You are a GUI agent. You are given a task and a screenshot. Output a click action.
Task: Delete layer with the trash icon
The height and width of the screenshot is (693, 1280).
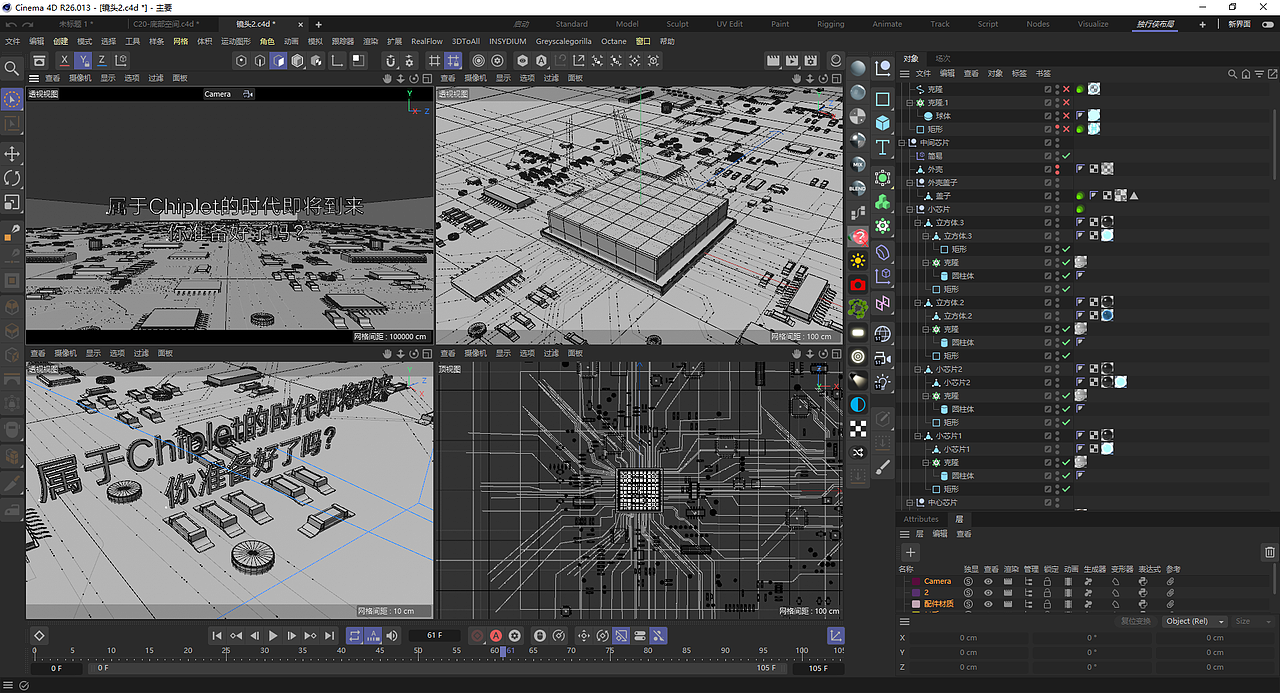click(x=1269, y=552)
